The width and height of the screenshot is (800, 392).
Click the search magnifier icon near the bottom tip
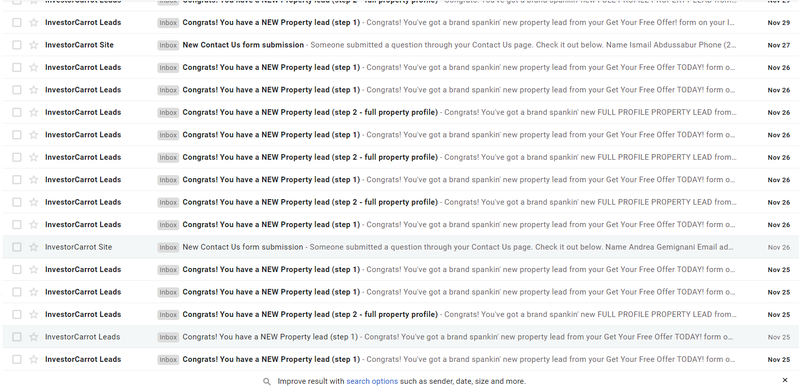[x=266, y=381]
